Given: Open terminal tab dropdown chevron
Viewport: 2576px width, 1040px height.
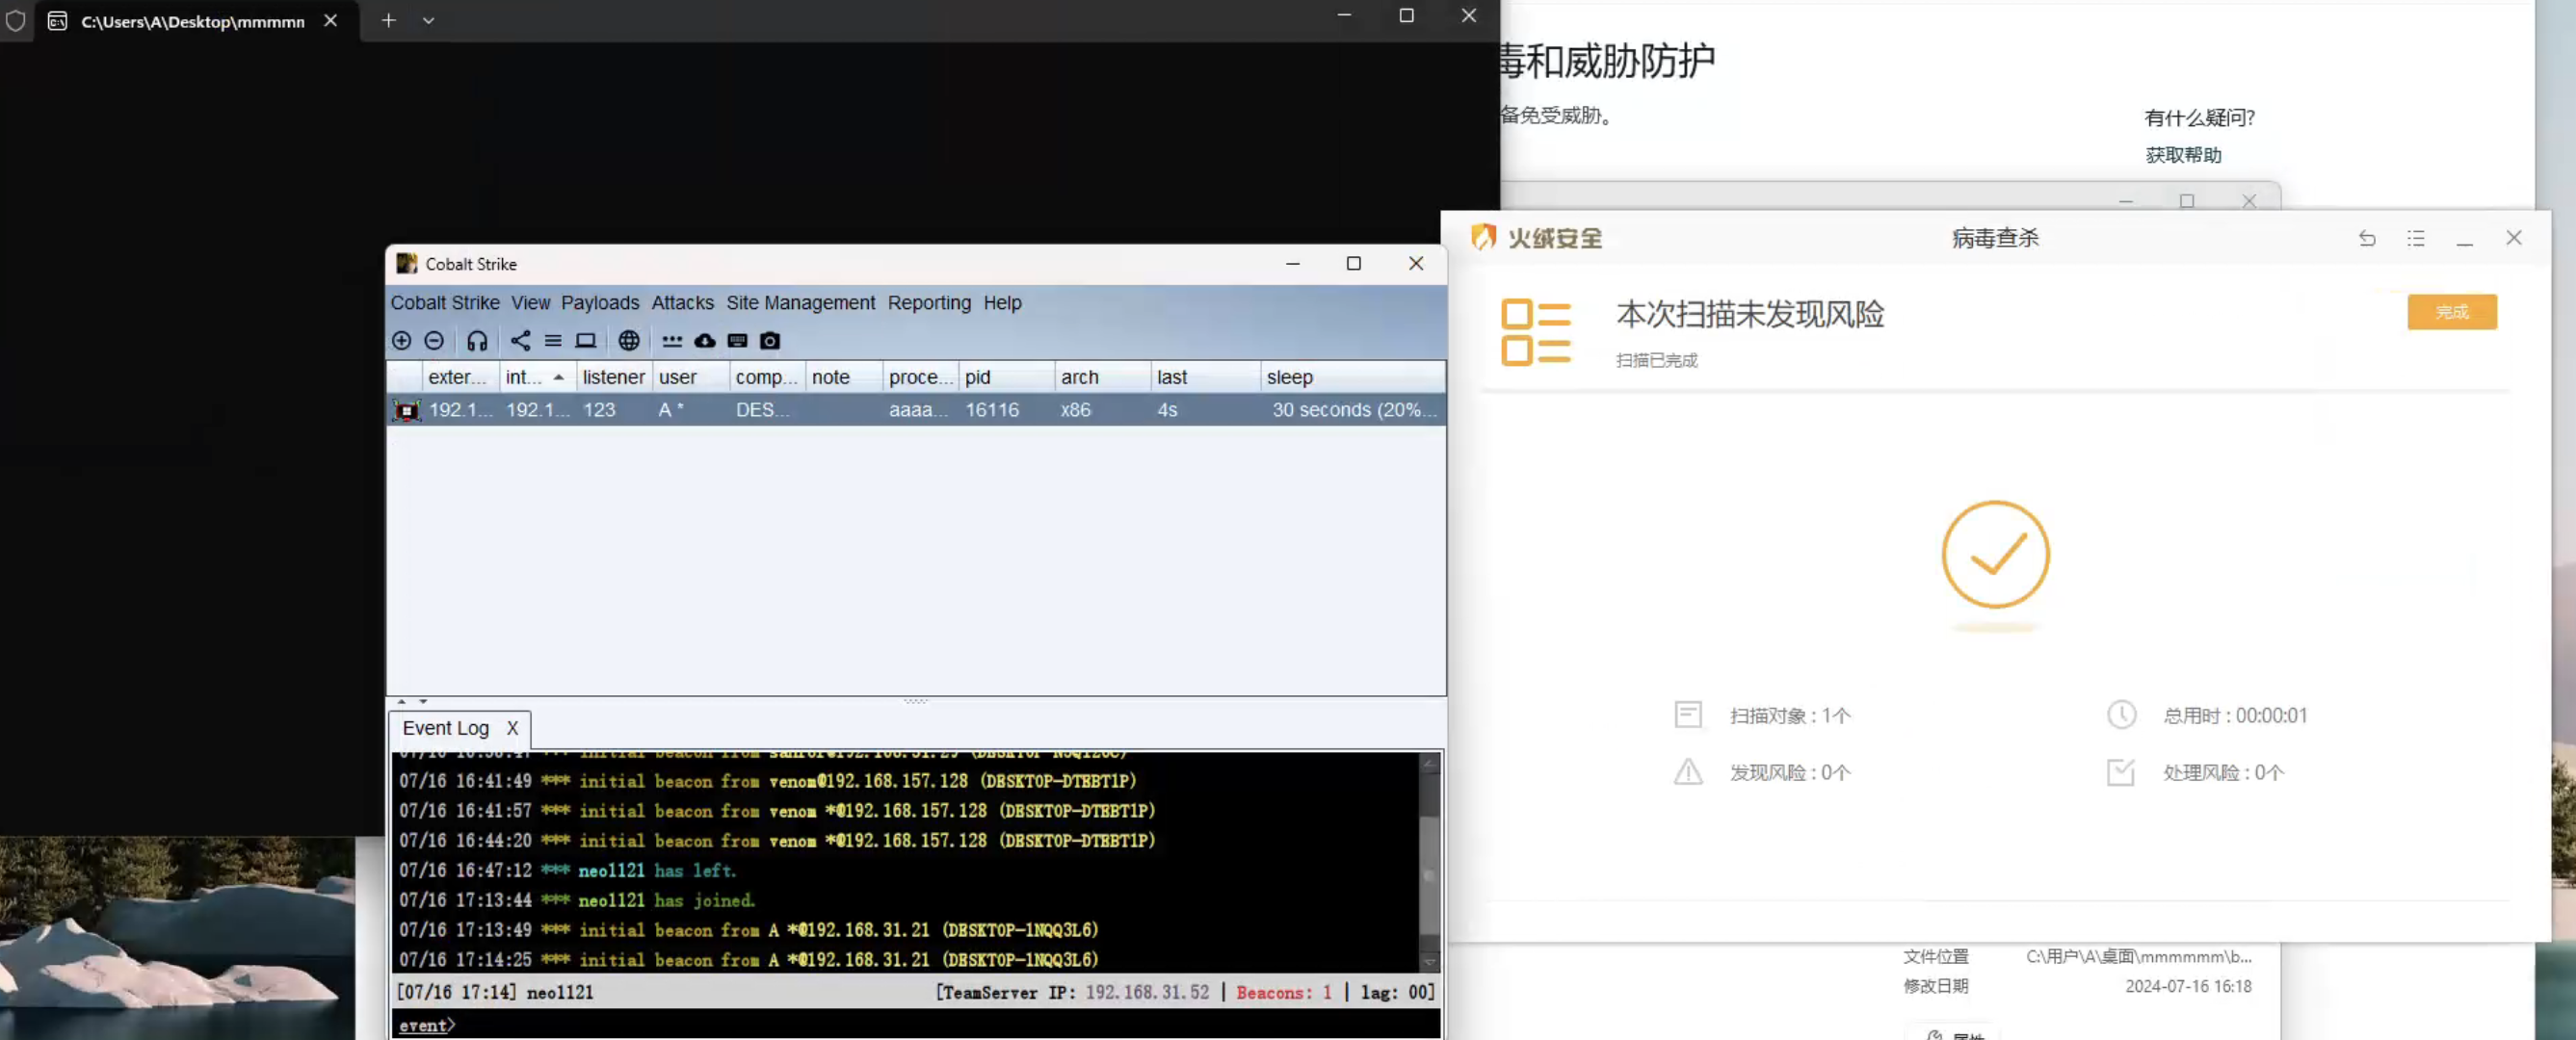Looking at the screenshot, I should (428, 20).
